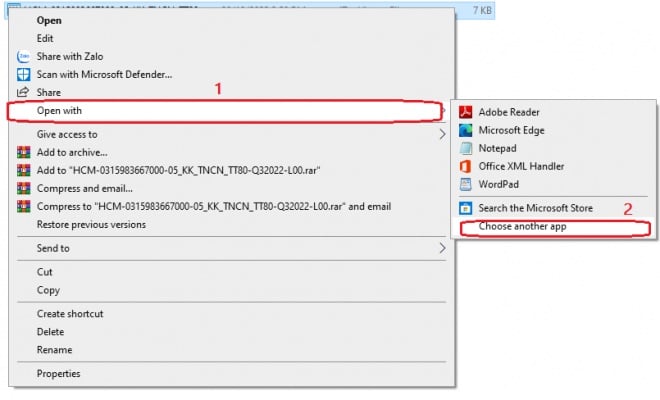660x400 pixels.
Task: Click the Microsoft Edge icon
Action: pyautogui.click(x=466, y=130)
